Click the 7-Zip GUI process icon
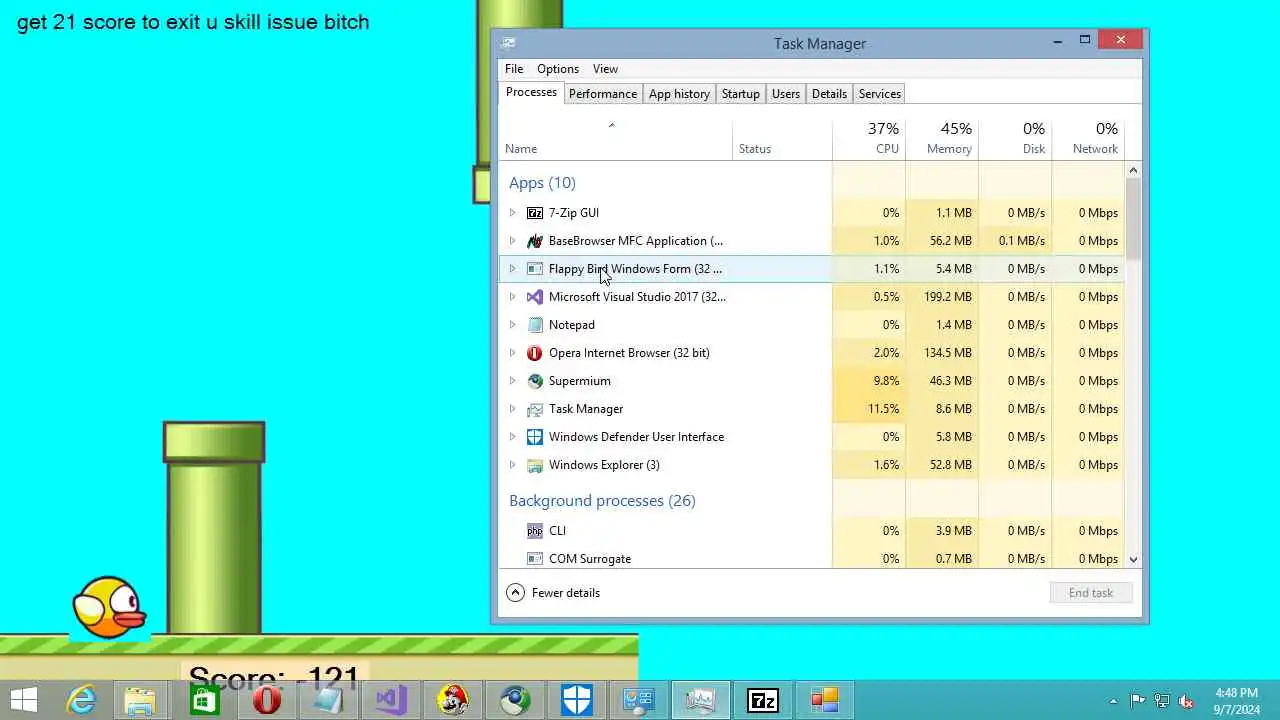The width and height of the screenshot is (1280, 720). coord(535,213)
